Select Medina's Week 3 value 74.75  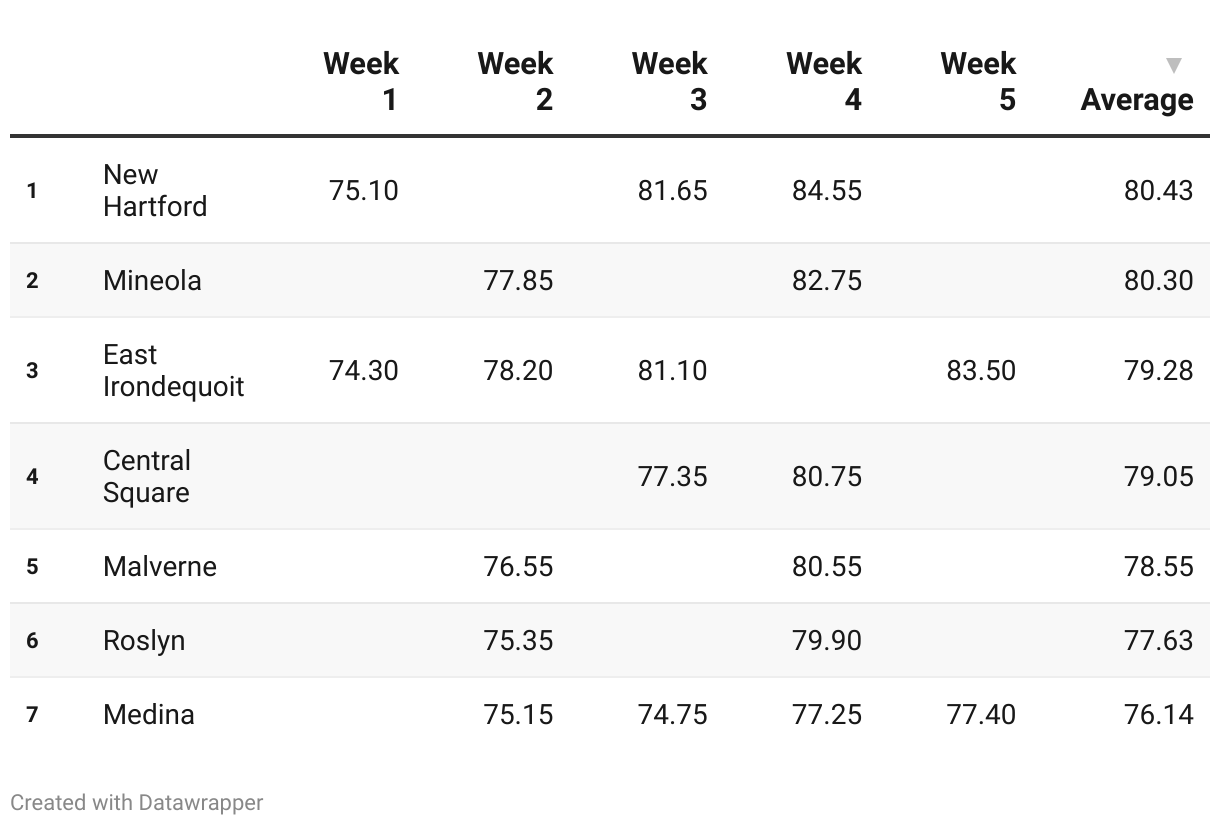coord(672,714)
